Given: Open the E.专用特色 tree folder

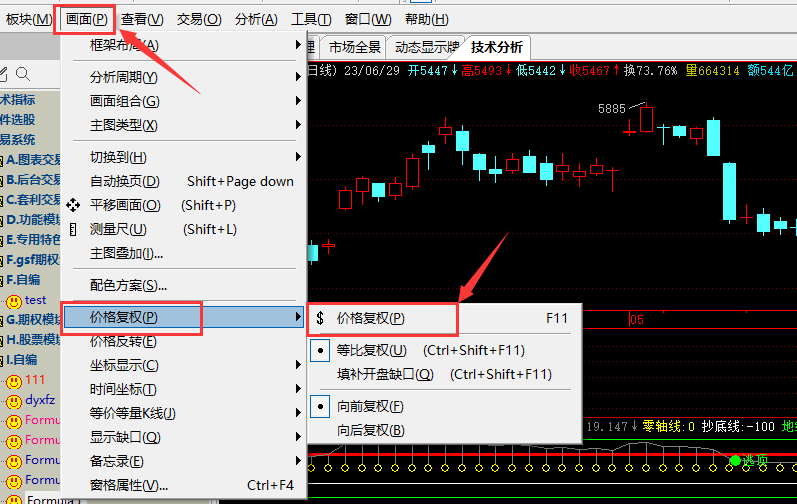Looking at the screenshot, I should 33,240.
